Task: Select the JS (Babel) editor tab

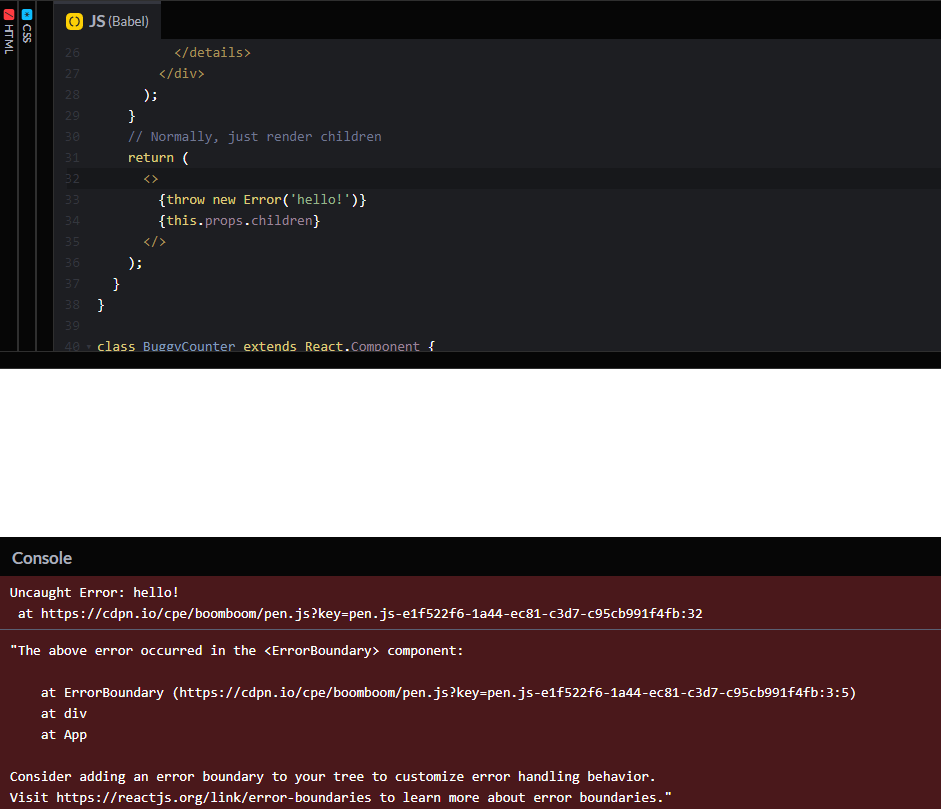Action: 107,22
